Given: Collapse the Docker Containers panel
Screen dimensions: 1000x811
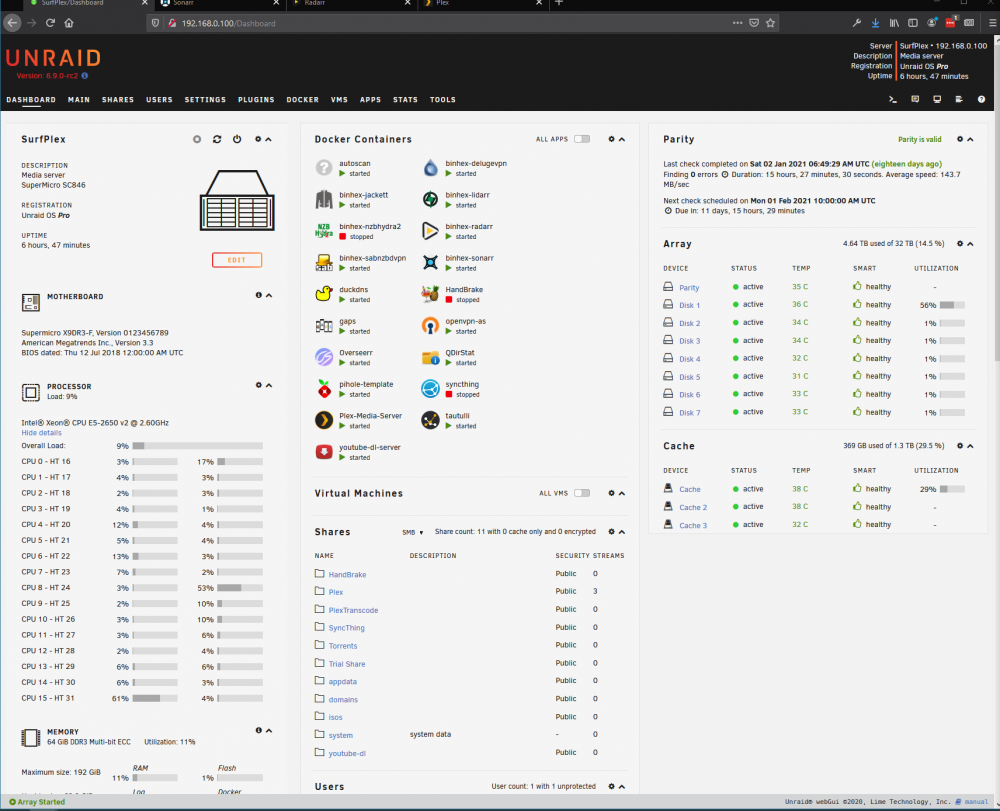Looking at the screenshot, I should tap(622, 139).
